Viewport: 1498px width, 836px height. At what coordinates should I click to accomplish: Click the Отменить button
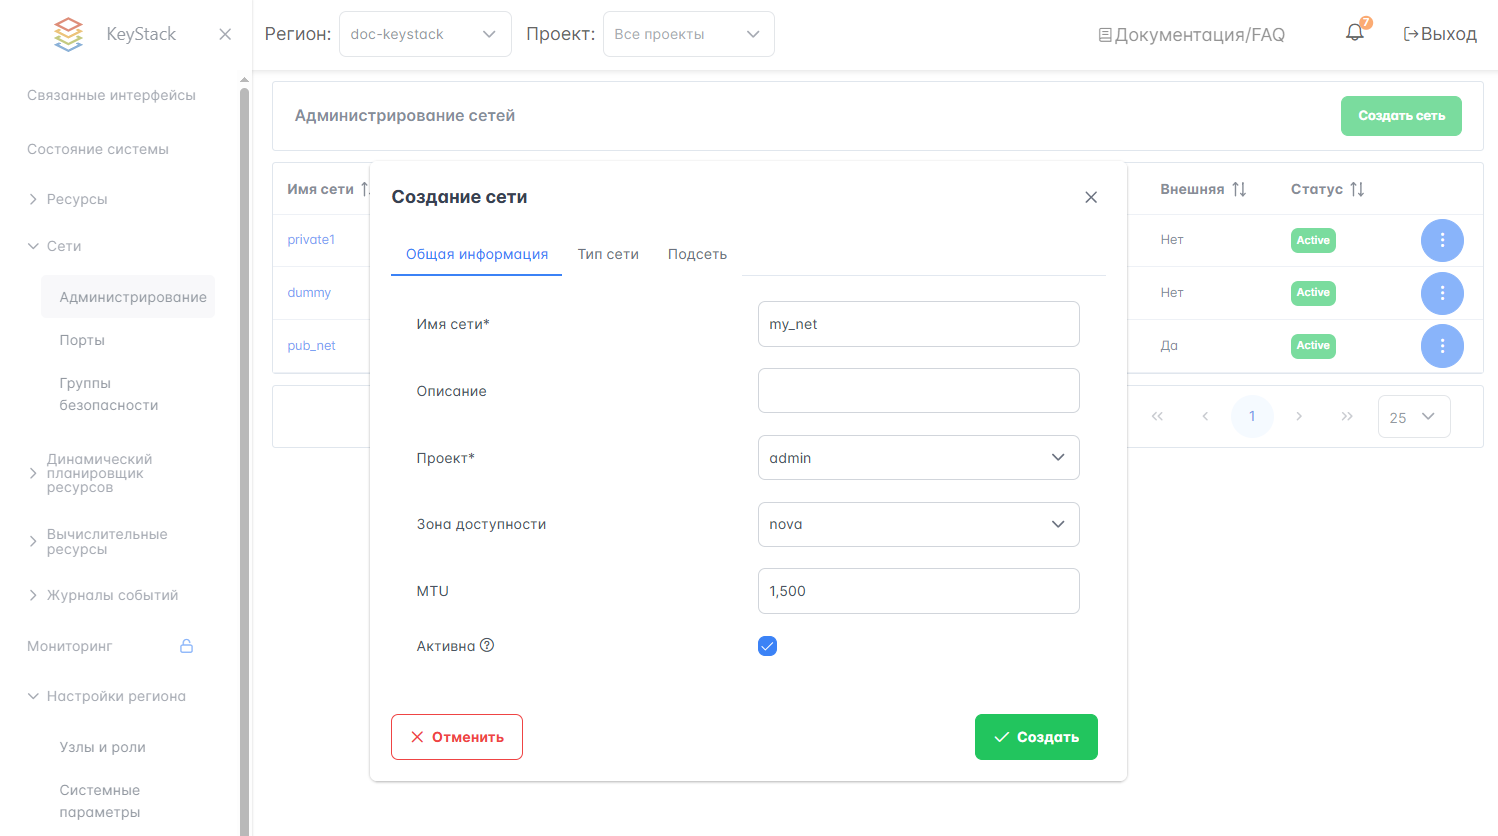(457, 737)
